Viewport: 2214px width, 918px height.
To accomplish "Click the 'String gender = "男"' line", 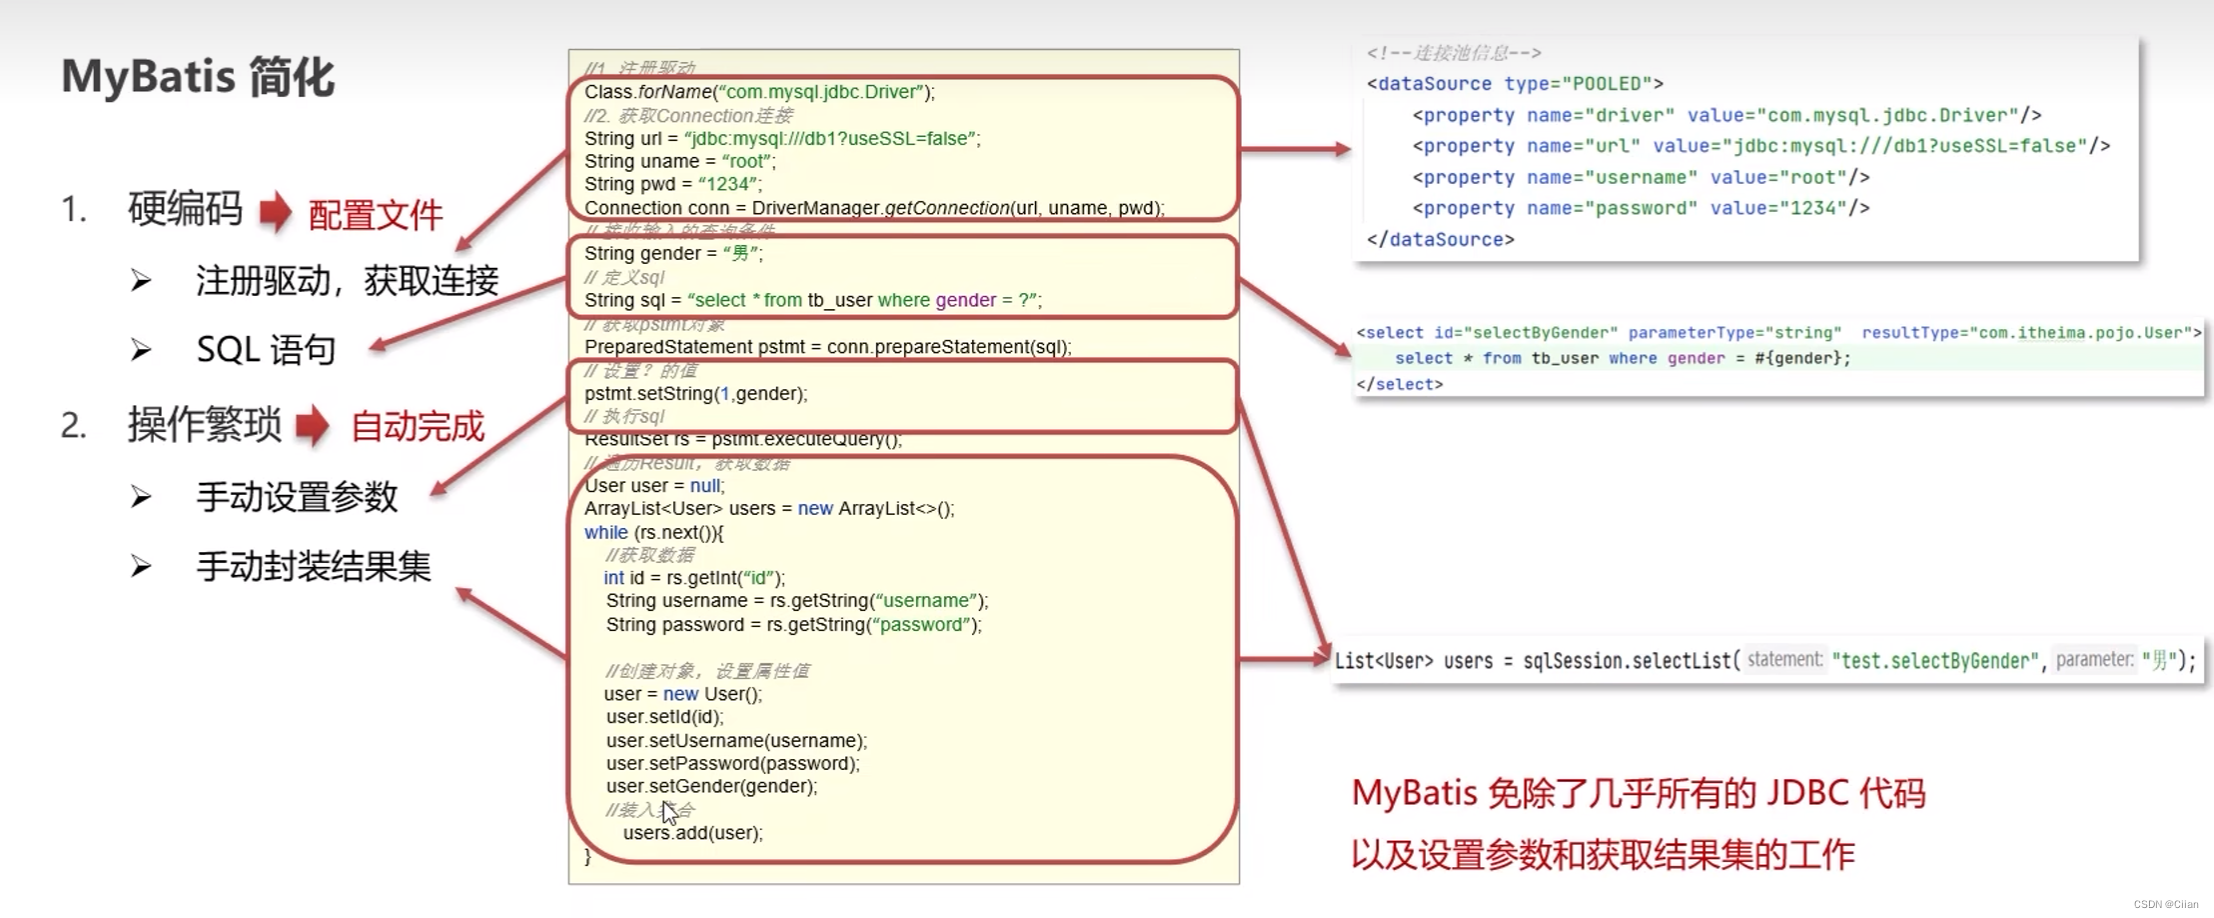I will click(x=674, y=254).
